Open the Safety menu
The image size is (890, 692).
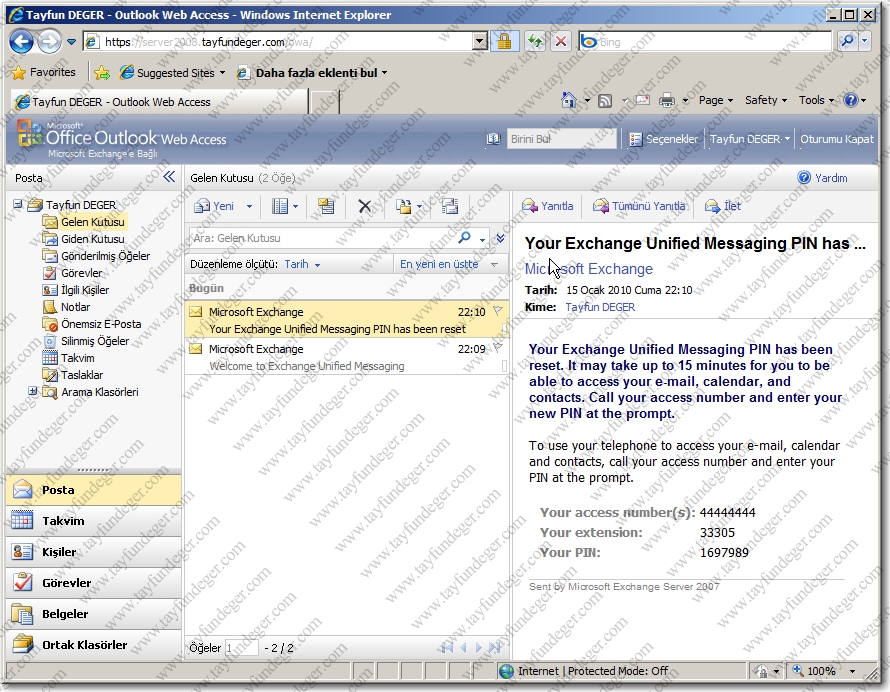[x=766, y=100]
